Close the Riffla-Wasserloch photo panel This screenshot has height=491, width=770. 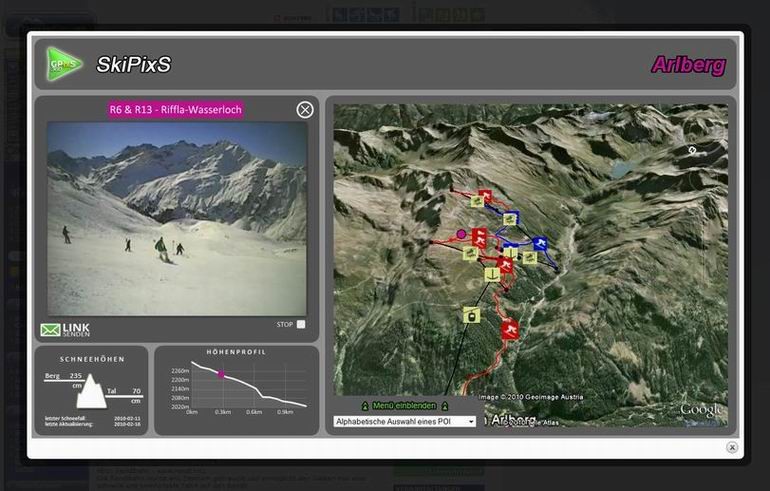[x=305, y=110]
